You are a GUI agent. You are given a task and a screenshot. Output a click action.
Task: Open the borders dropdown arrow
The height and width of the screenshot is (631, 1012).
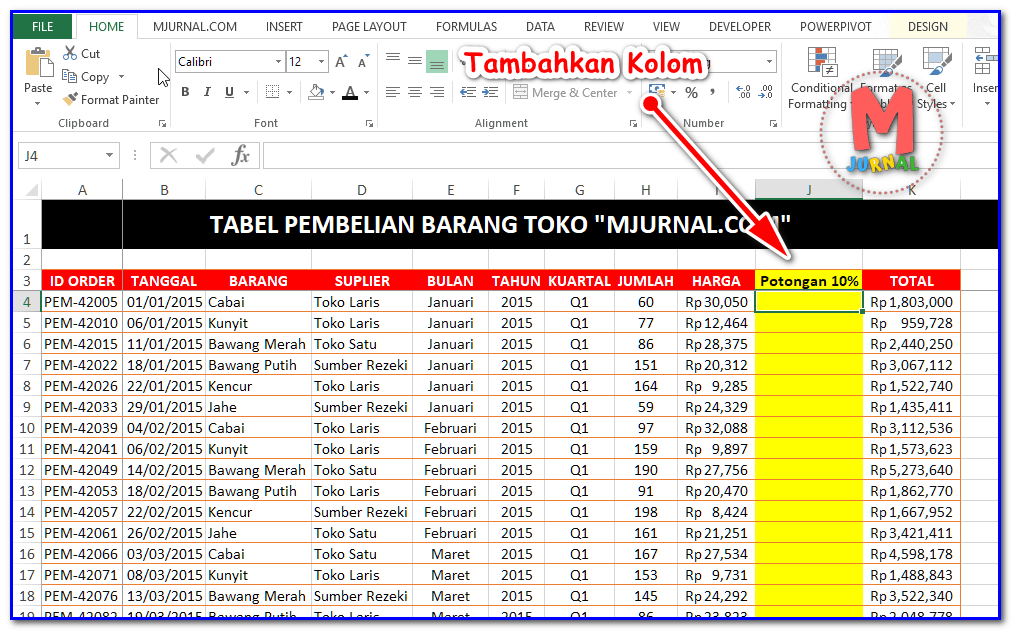point(289,93)
